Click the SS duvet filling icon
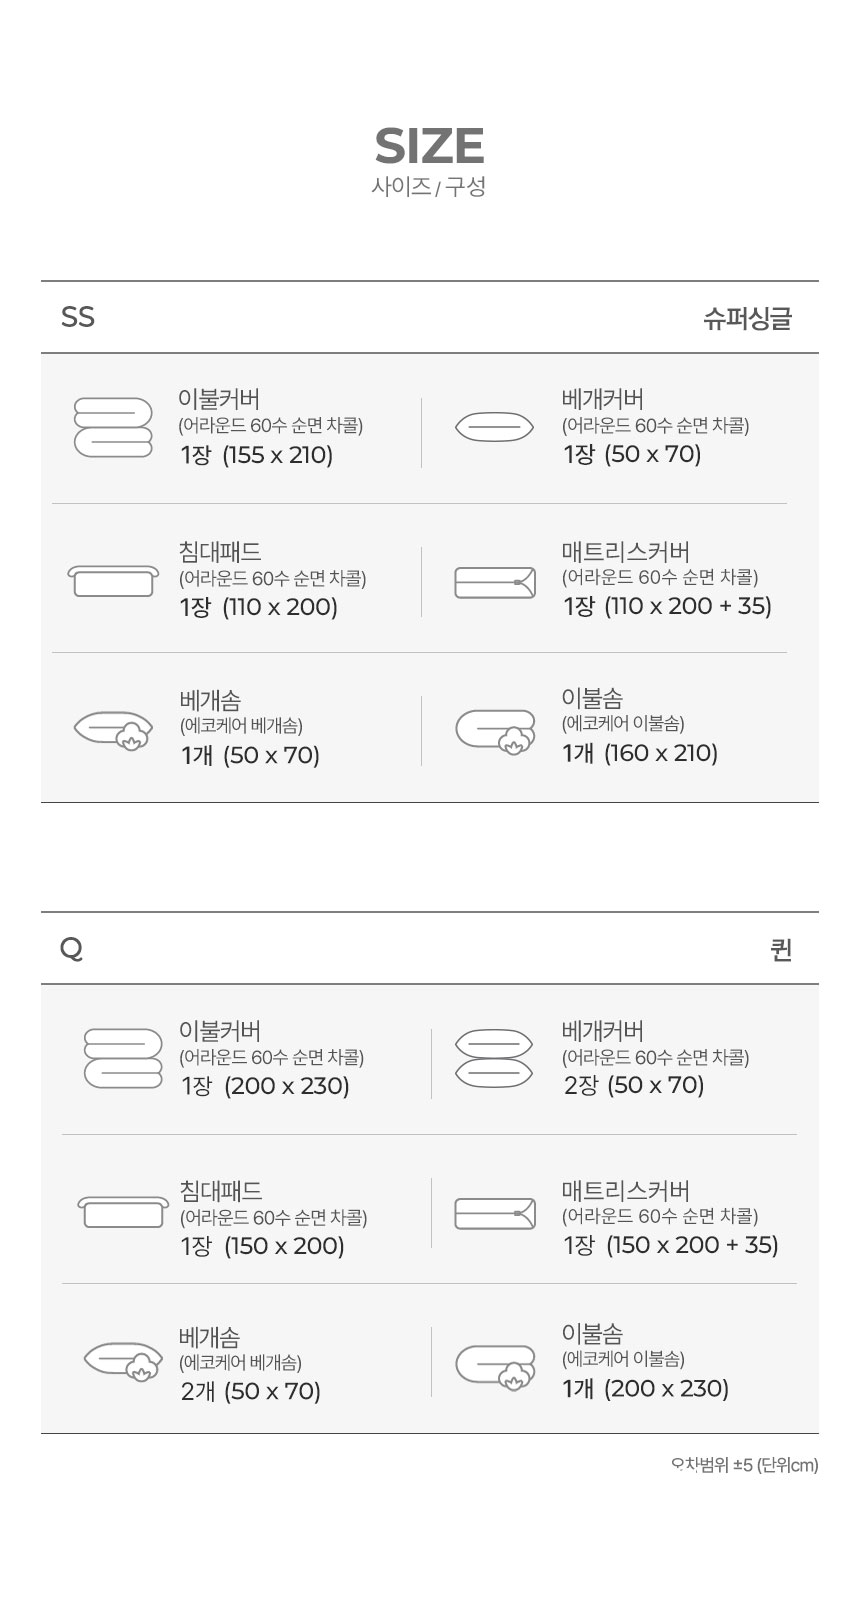 pos(495,731)
